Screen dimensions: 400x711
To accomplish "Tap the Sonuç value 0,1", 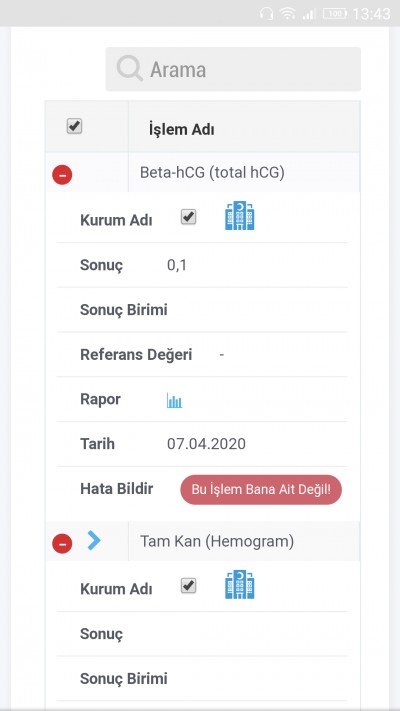I will point(177,265).
